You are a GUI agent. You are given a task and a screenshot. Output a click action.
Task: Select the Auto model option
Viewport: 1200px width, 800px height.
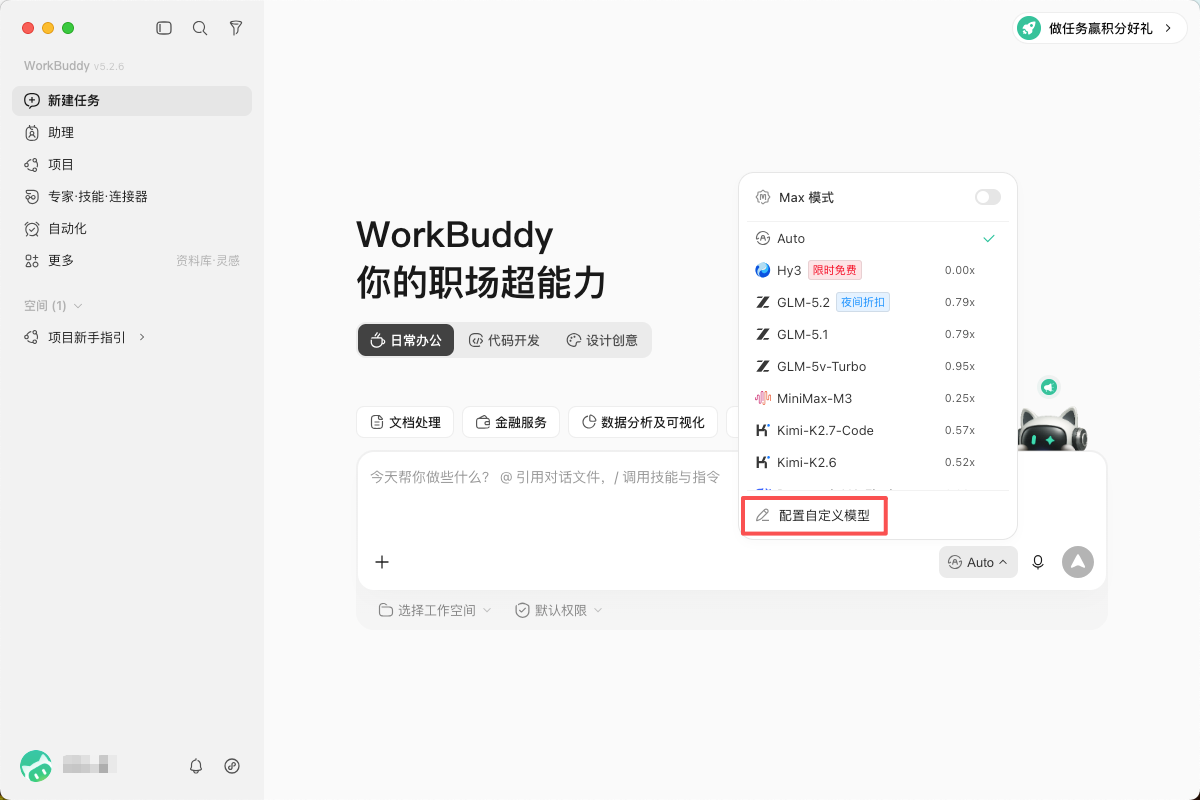(x=877, y=238)
